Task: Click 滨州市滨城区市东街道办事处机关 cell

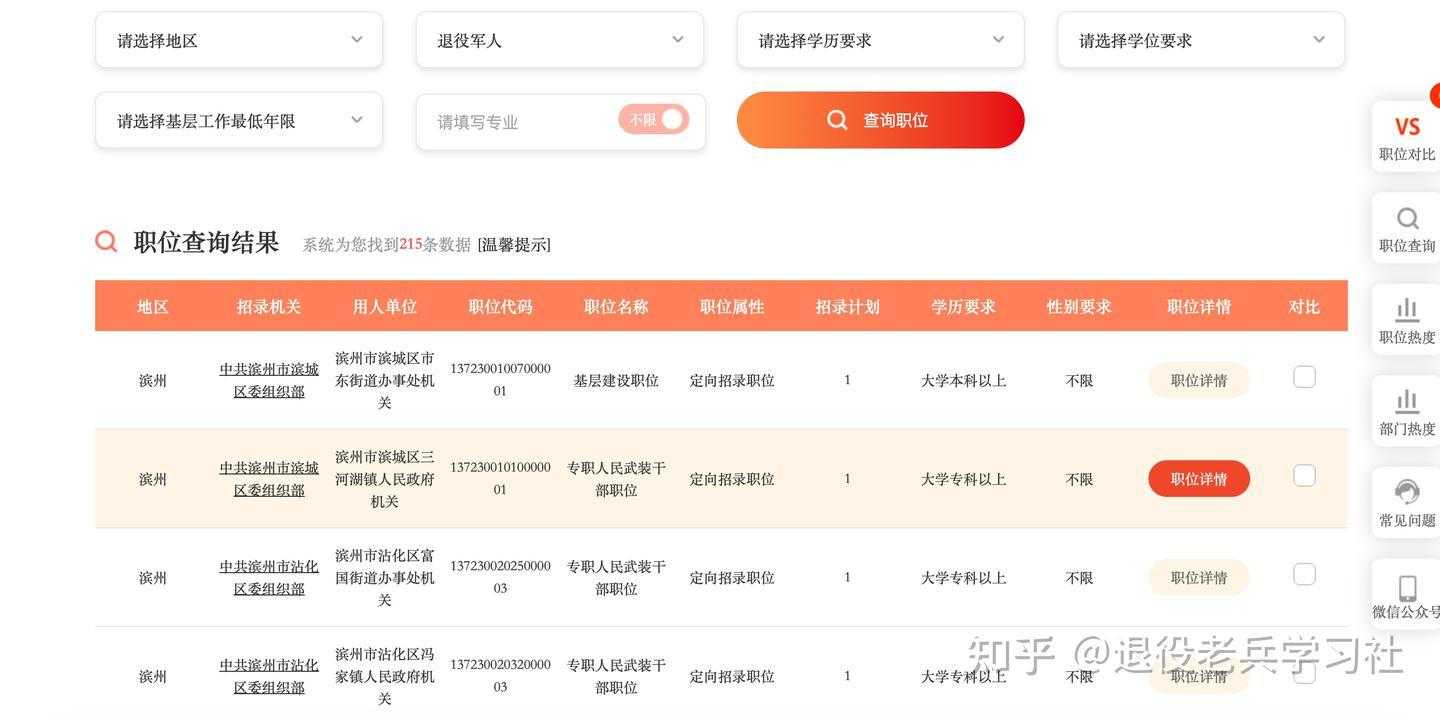Action: click(385, 380)
